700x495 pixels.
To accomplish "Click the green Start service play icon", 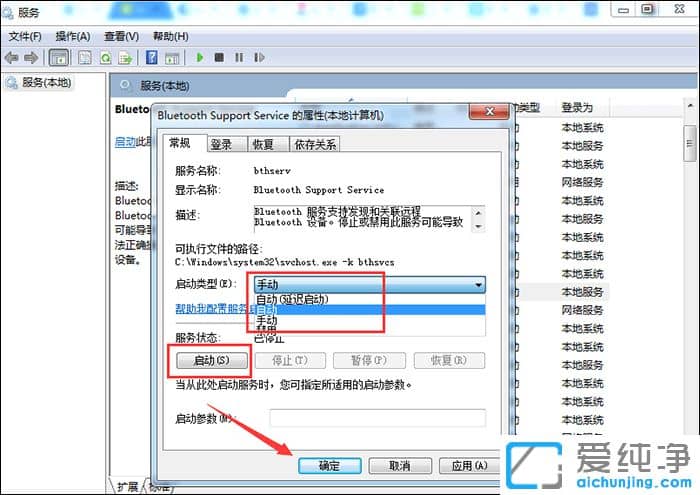I will point(200,58).
